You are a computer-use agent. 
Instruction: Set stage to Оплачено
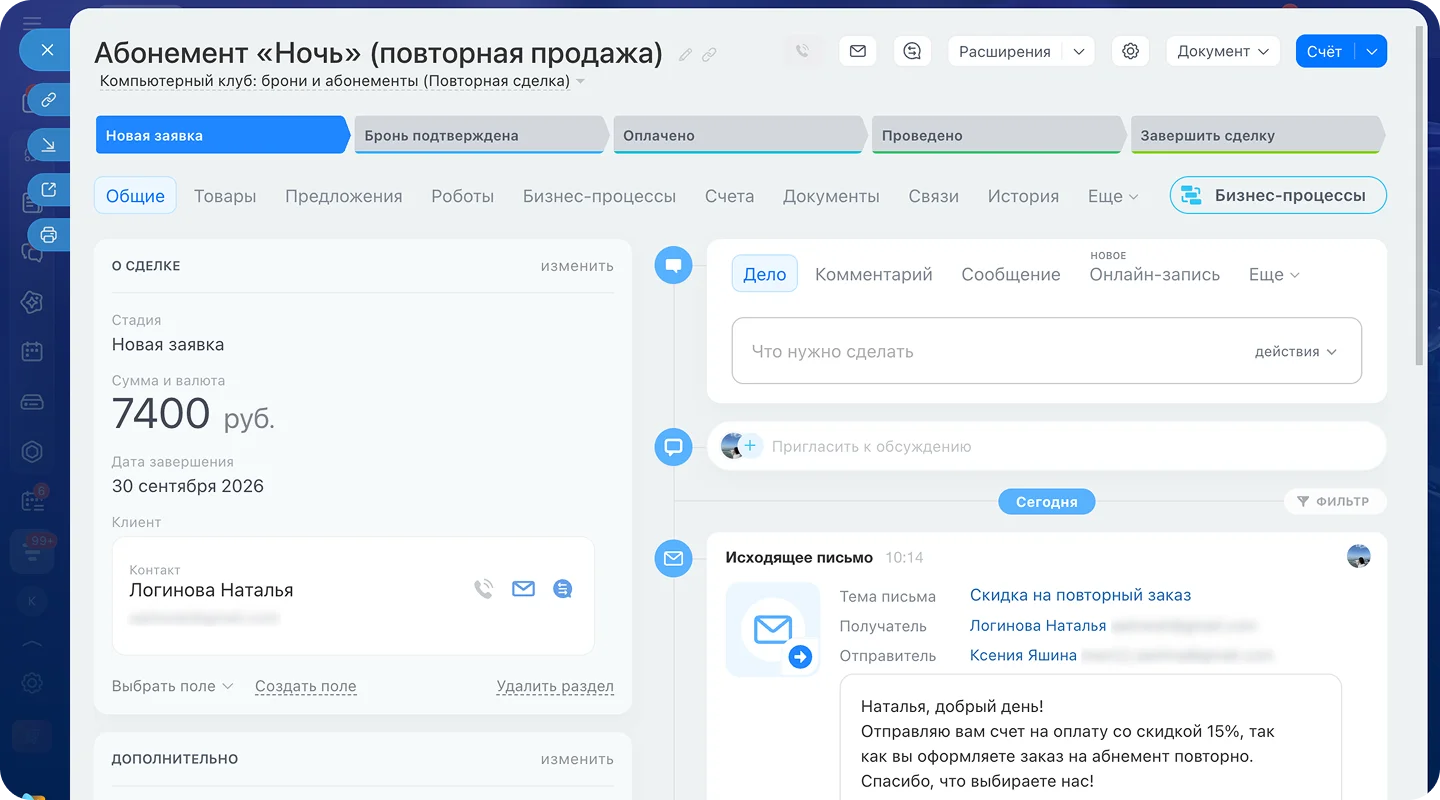click(x=740, y=135)
